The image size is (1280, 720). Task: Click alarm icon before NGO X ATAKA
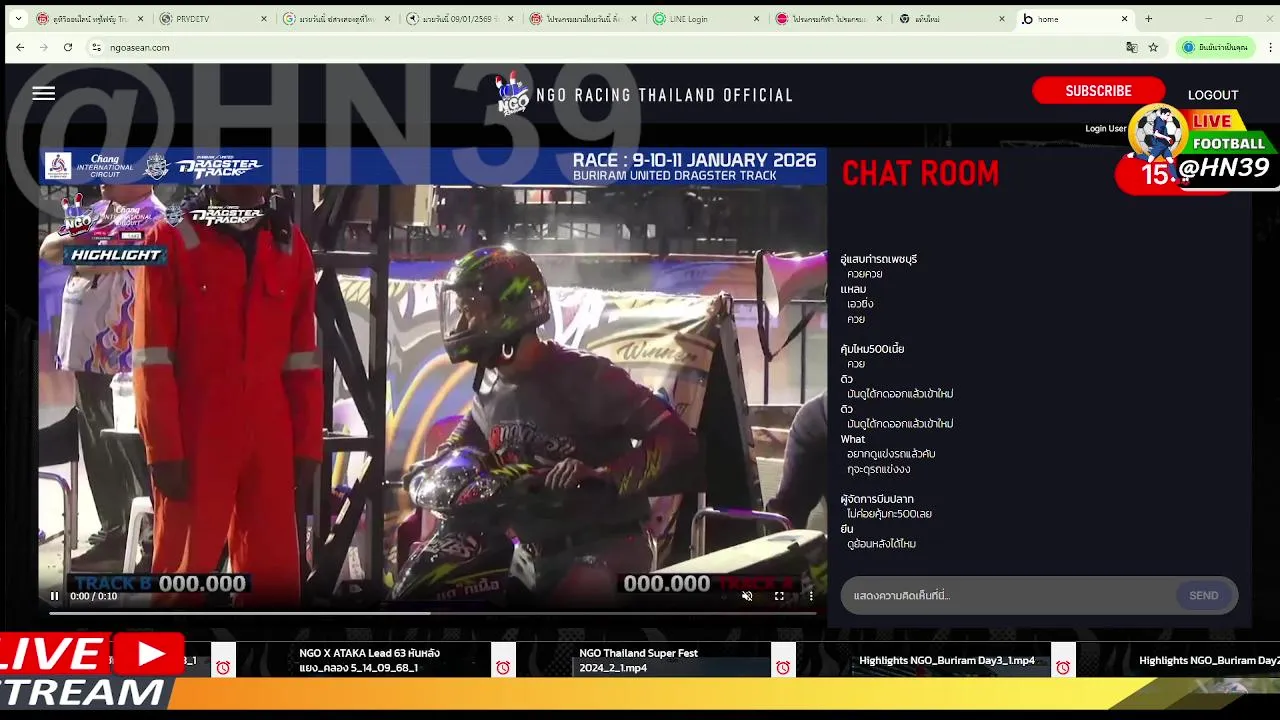click(x=223, y=667)
